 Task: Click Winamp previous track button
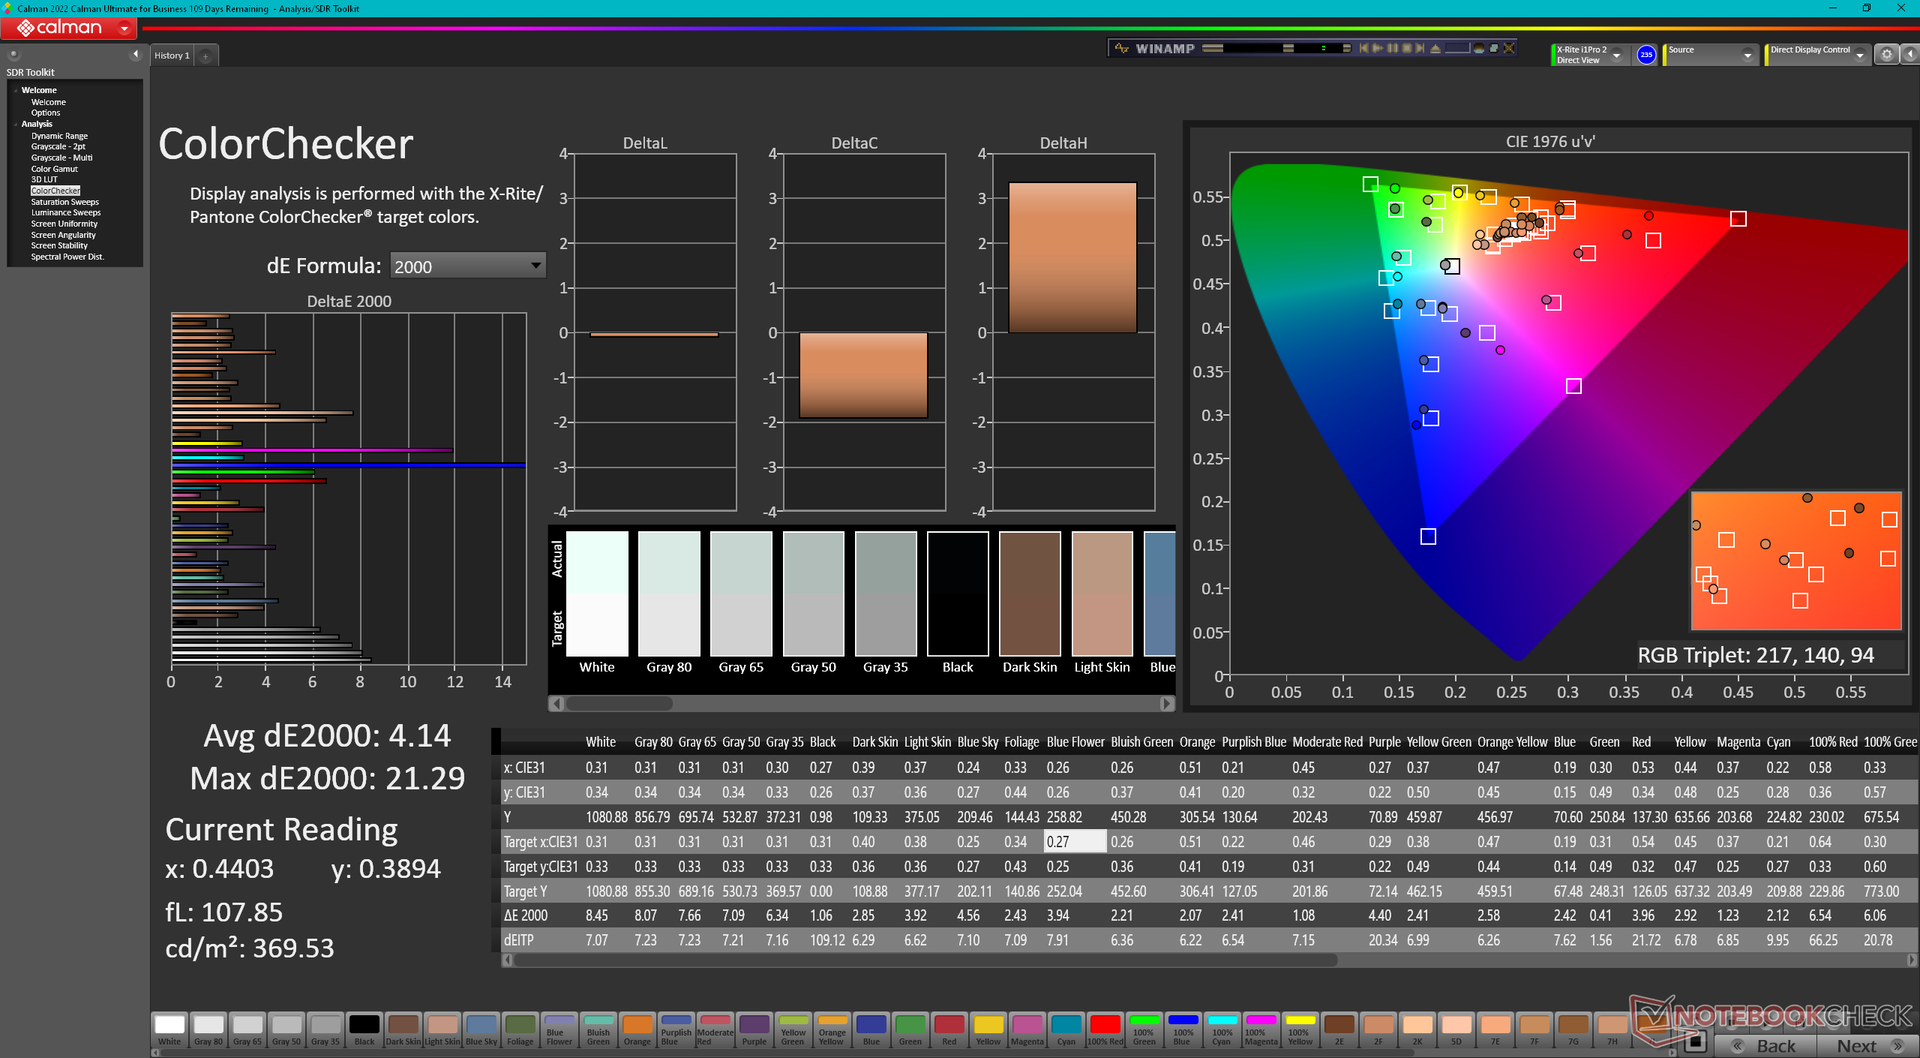1363,48
